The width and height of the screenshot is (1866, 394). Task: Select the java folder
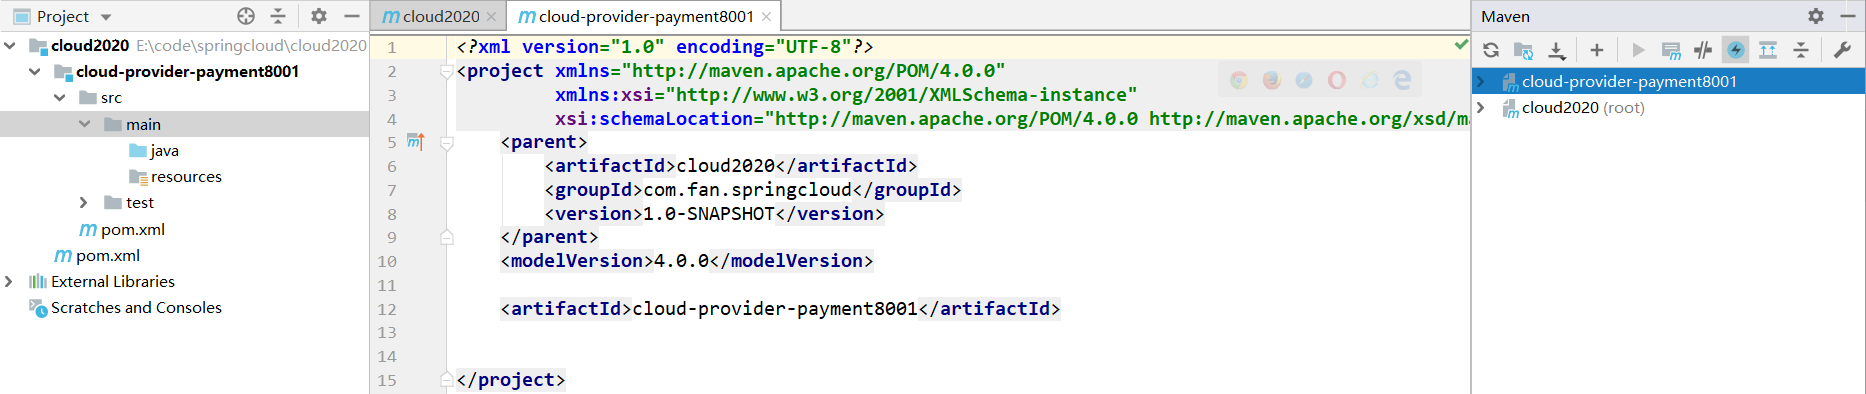pyautogui.click(x=165, y=150)
